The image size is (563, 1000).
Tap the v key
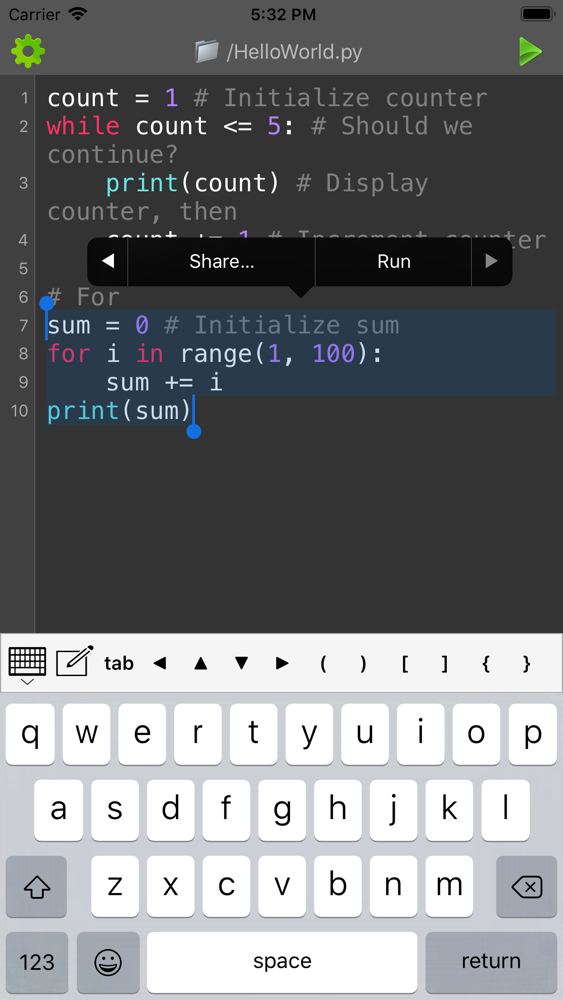pos(282,886)
